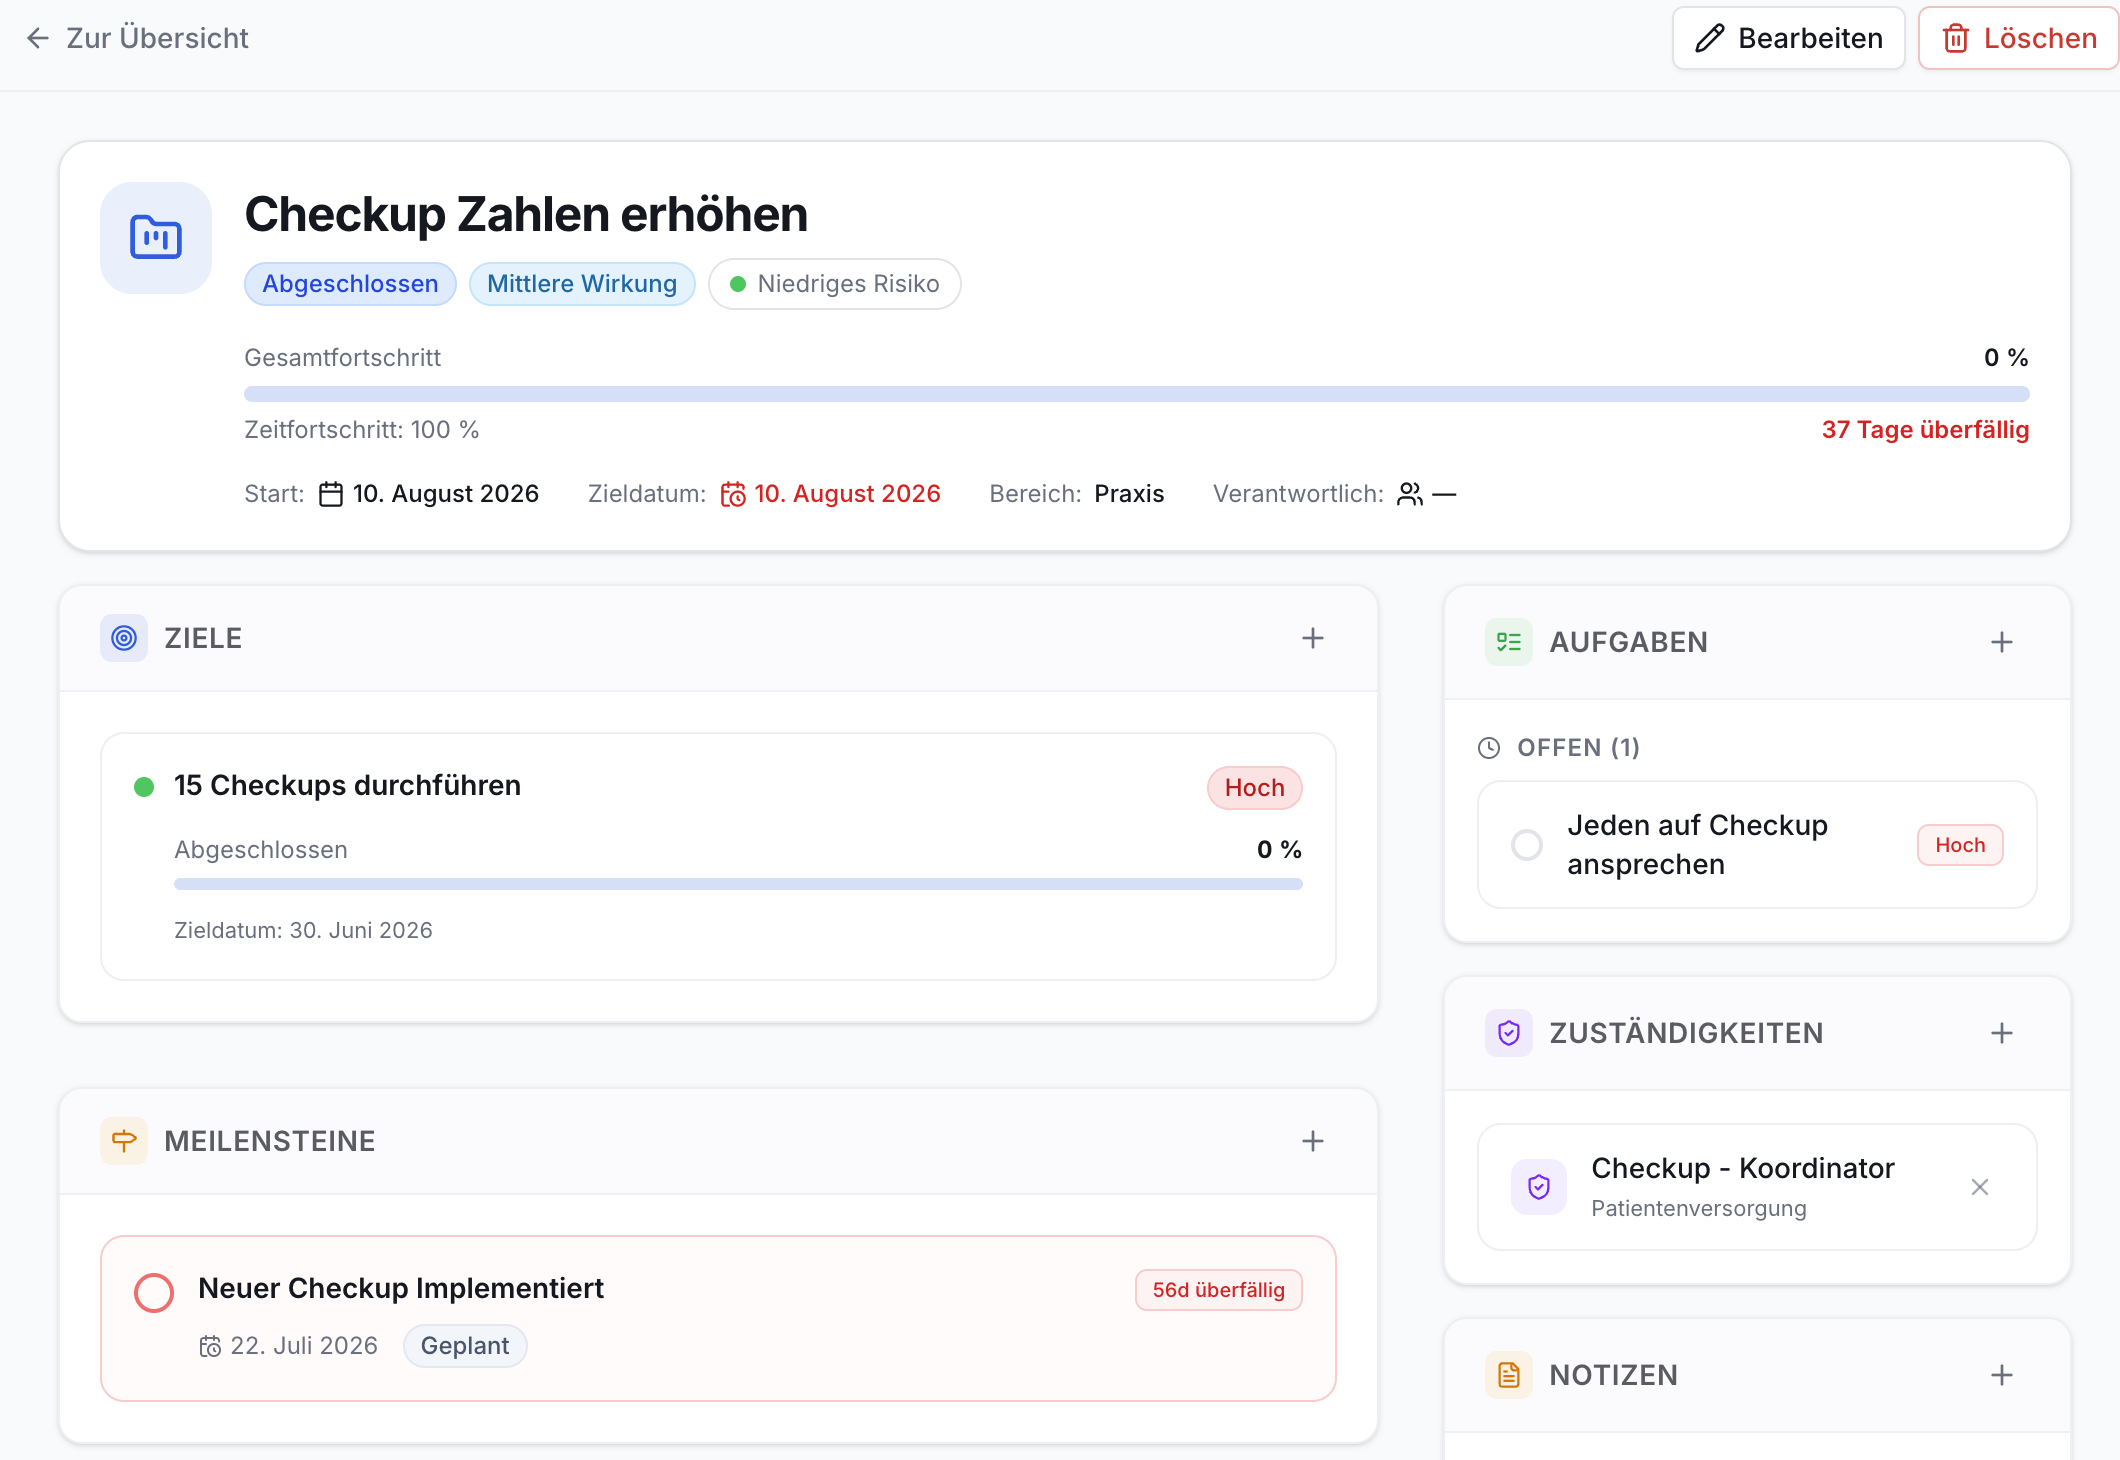Click the Bearbeiten button
The height and width of the screenshot is (1460, 2120).
click(x=1789, y=38)
